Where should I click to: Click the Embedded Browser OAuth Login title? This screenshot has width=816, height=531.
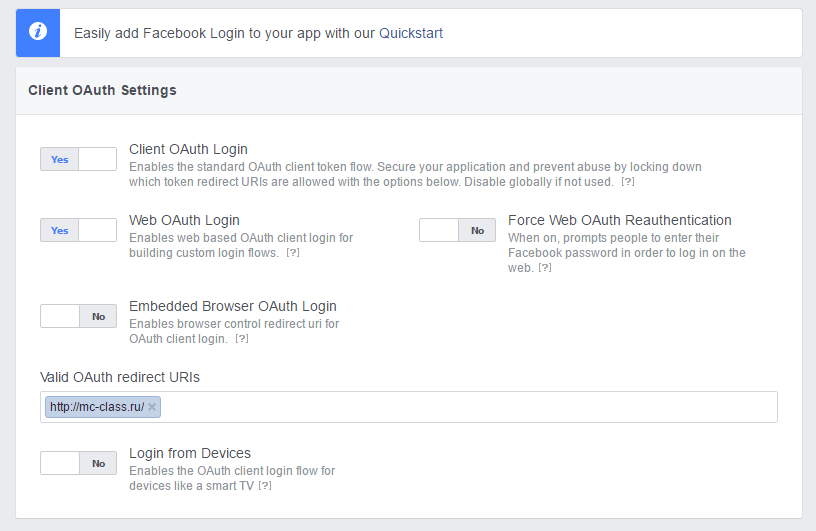[233, 306]
